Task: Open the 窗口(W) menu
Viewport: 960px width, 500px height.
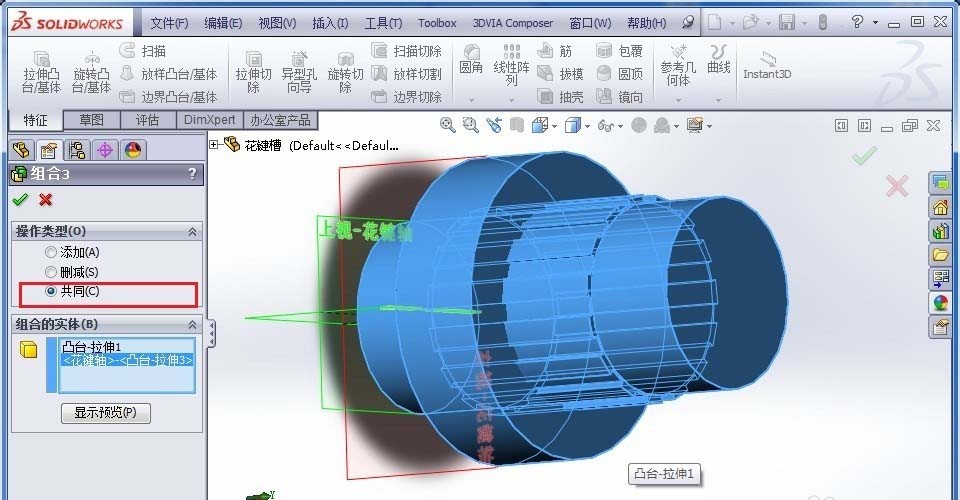Action: click(590, 23)
